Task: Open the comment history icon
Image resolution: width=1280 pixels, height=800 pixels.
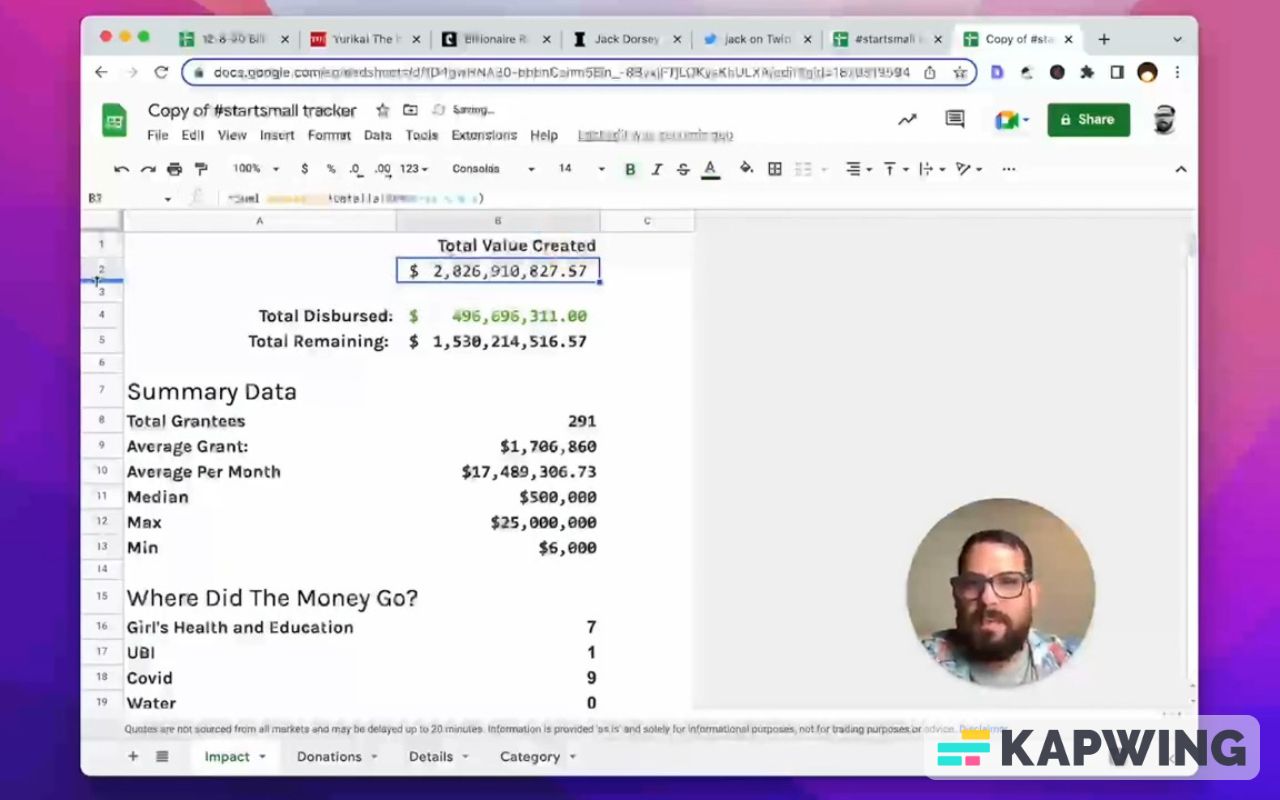Action: (x=955, y=120)
